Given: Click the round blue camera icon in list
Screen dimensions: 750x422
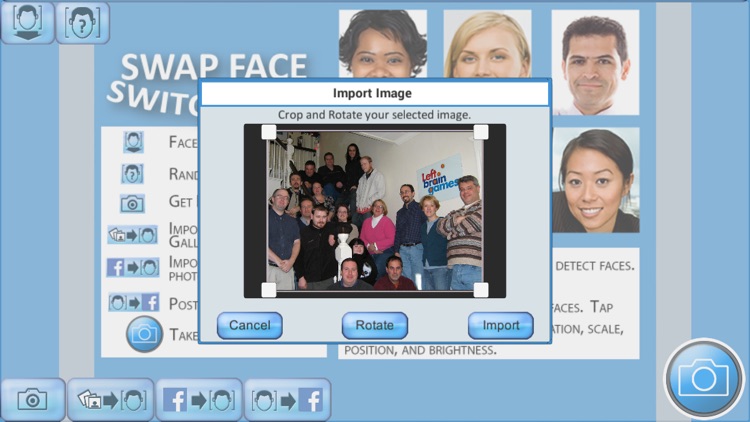Looking at the screenshot, I should pyautogui.click(x=144, y=334).
